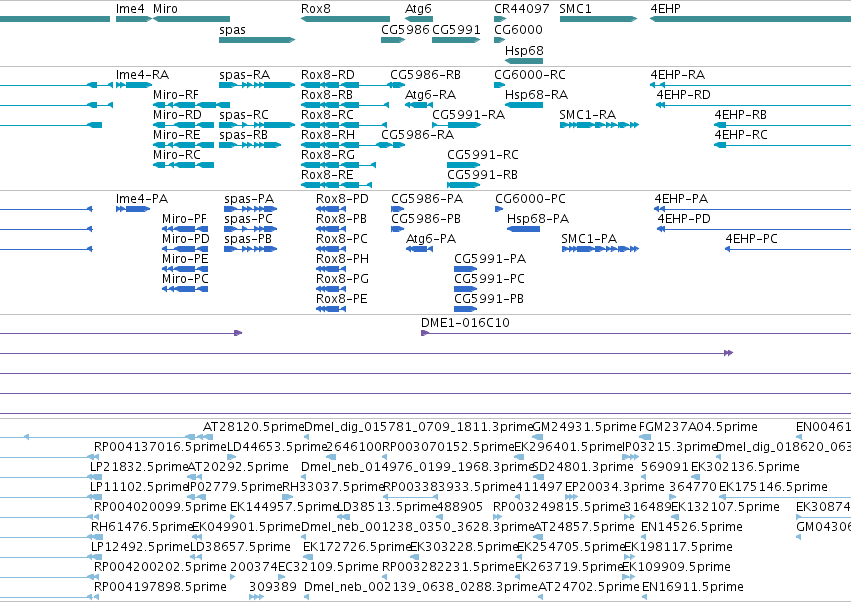Click the Ime4 gene label
Screen dimensions: 851x602
click(x=130, y=9)
